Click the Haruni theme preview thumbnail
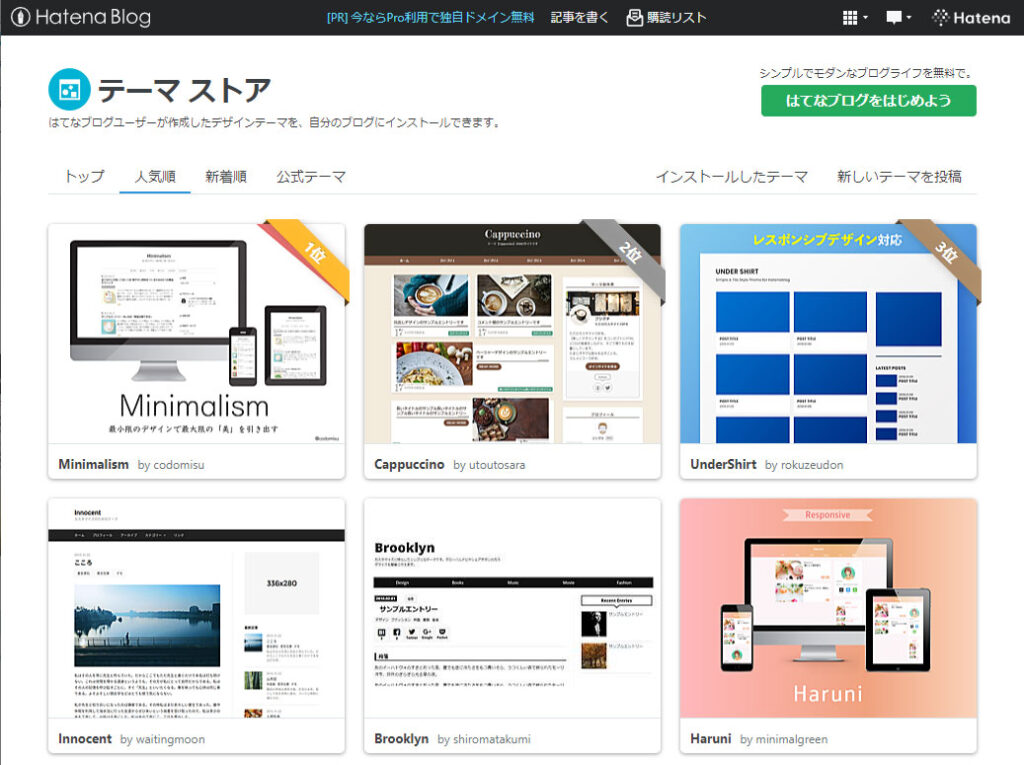 coord(829,608)
